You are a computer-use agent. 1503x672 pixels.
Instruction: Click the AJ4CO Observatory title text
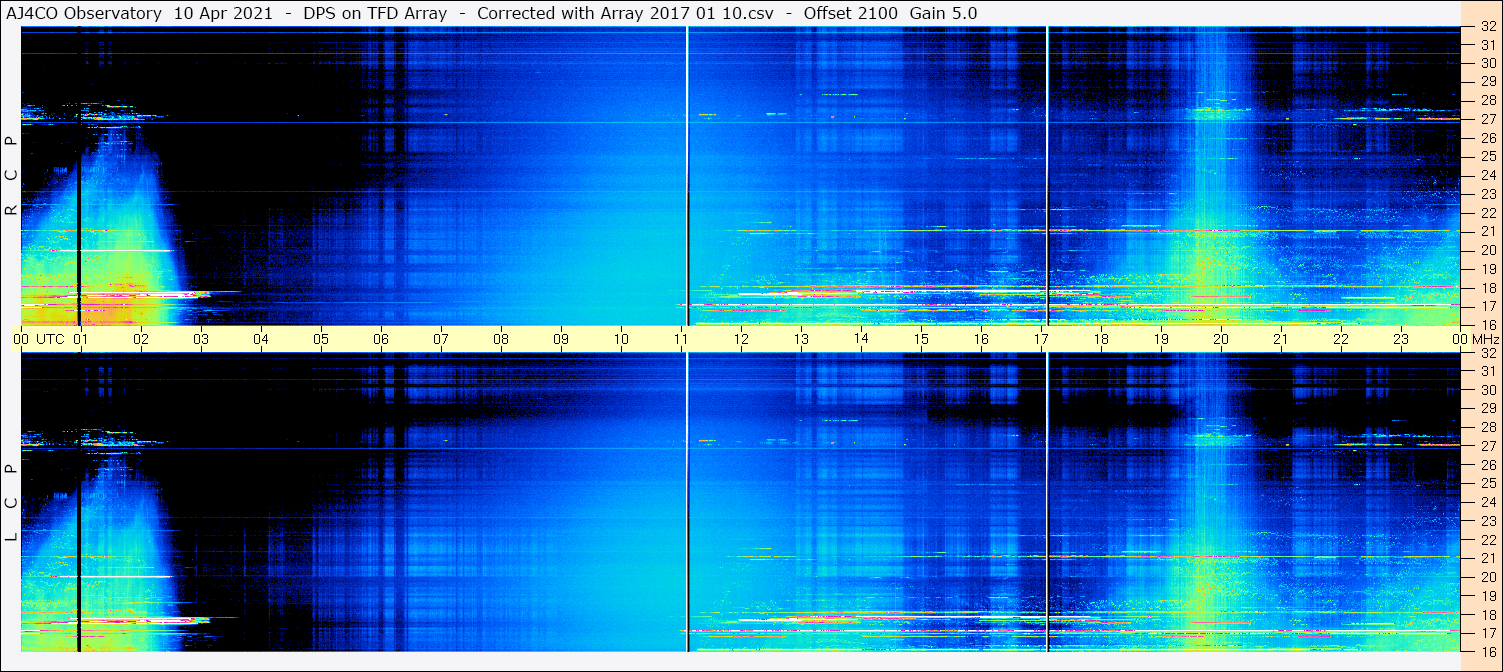click(x=84, y=13)
